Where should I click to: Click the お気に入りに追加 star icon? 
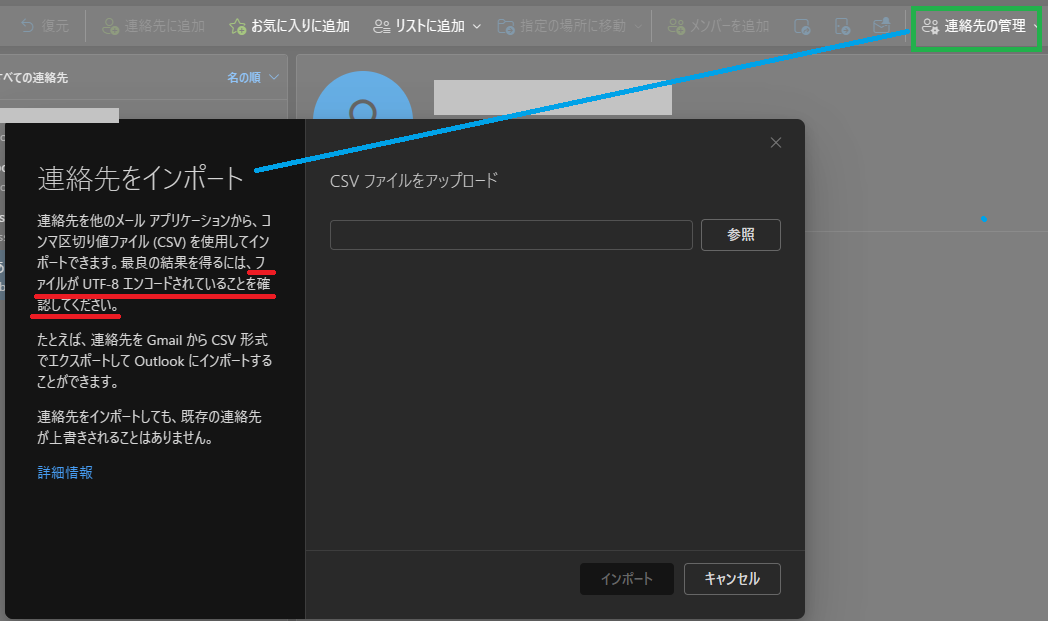coord(237,26)
